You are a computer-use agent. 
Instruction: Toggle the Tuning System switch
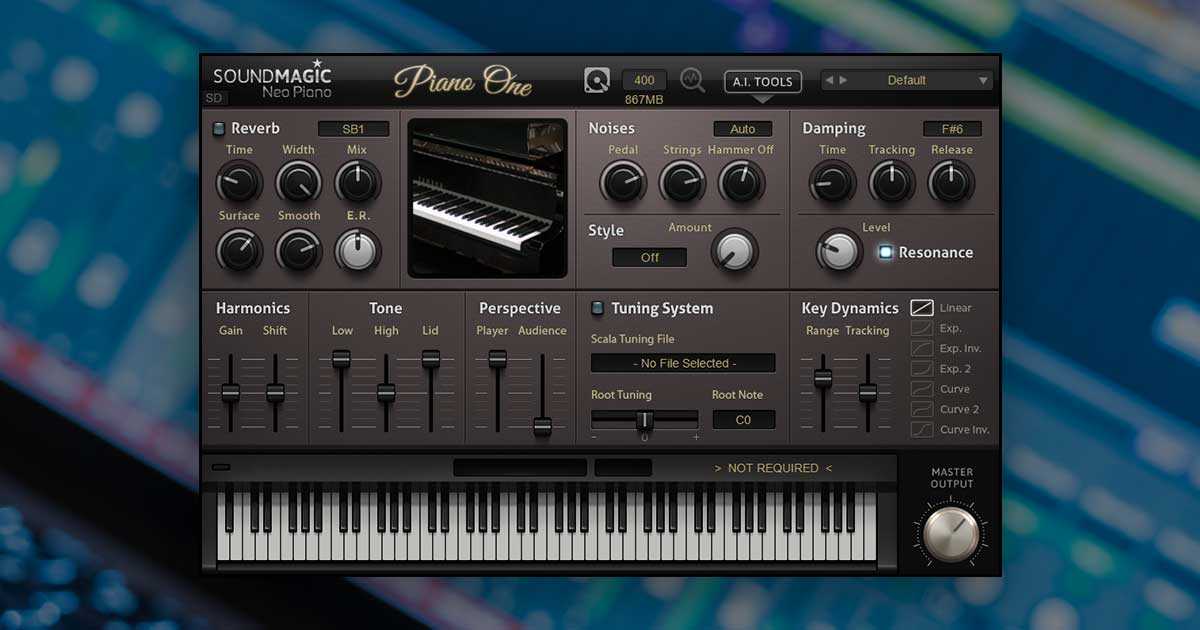[x=598, y=308]
